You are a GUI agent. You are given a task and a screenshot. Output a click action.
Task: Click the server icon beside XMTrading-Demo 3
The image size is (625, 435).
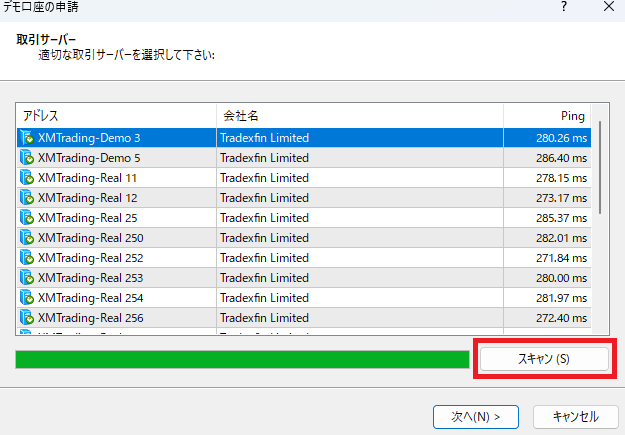tap(27, 138)
